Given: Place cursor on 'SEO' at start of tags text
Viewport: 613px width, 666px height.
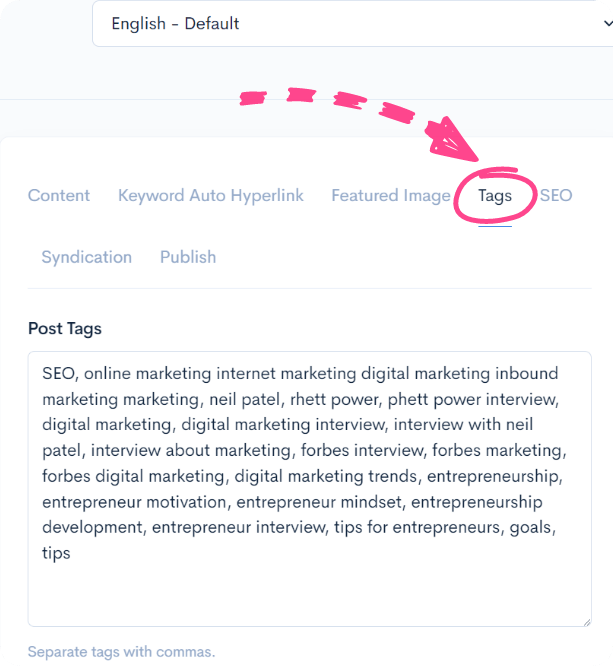Looking at the screenshot, I should pos(58,374).
